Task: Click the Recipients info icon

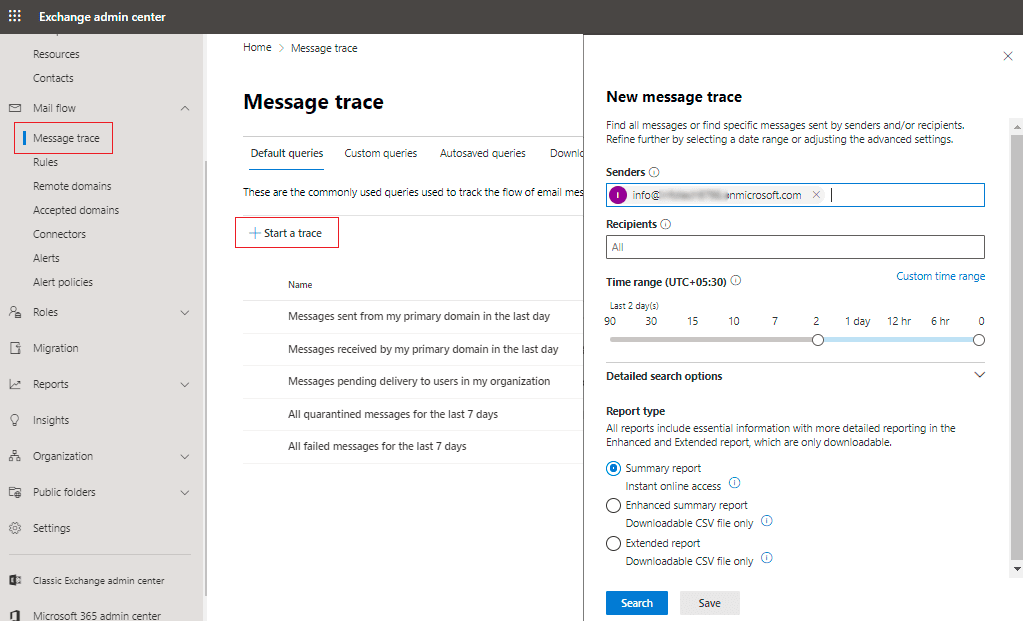Action: click(x=665, y=225)
